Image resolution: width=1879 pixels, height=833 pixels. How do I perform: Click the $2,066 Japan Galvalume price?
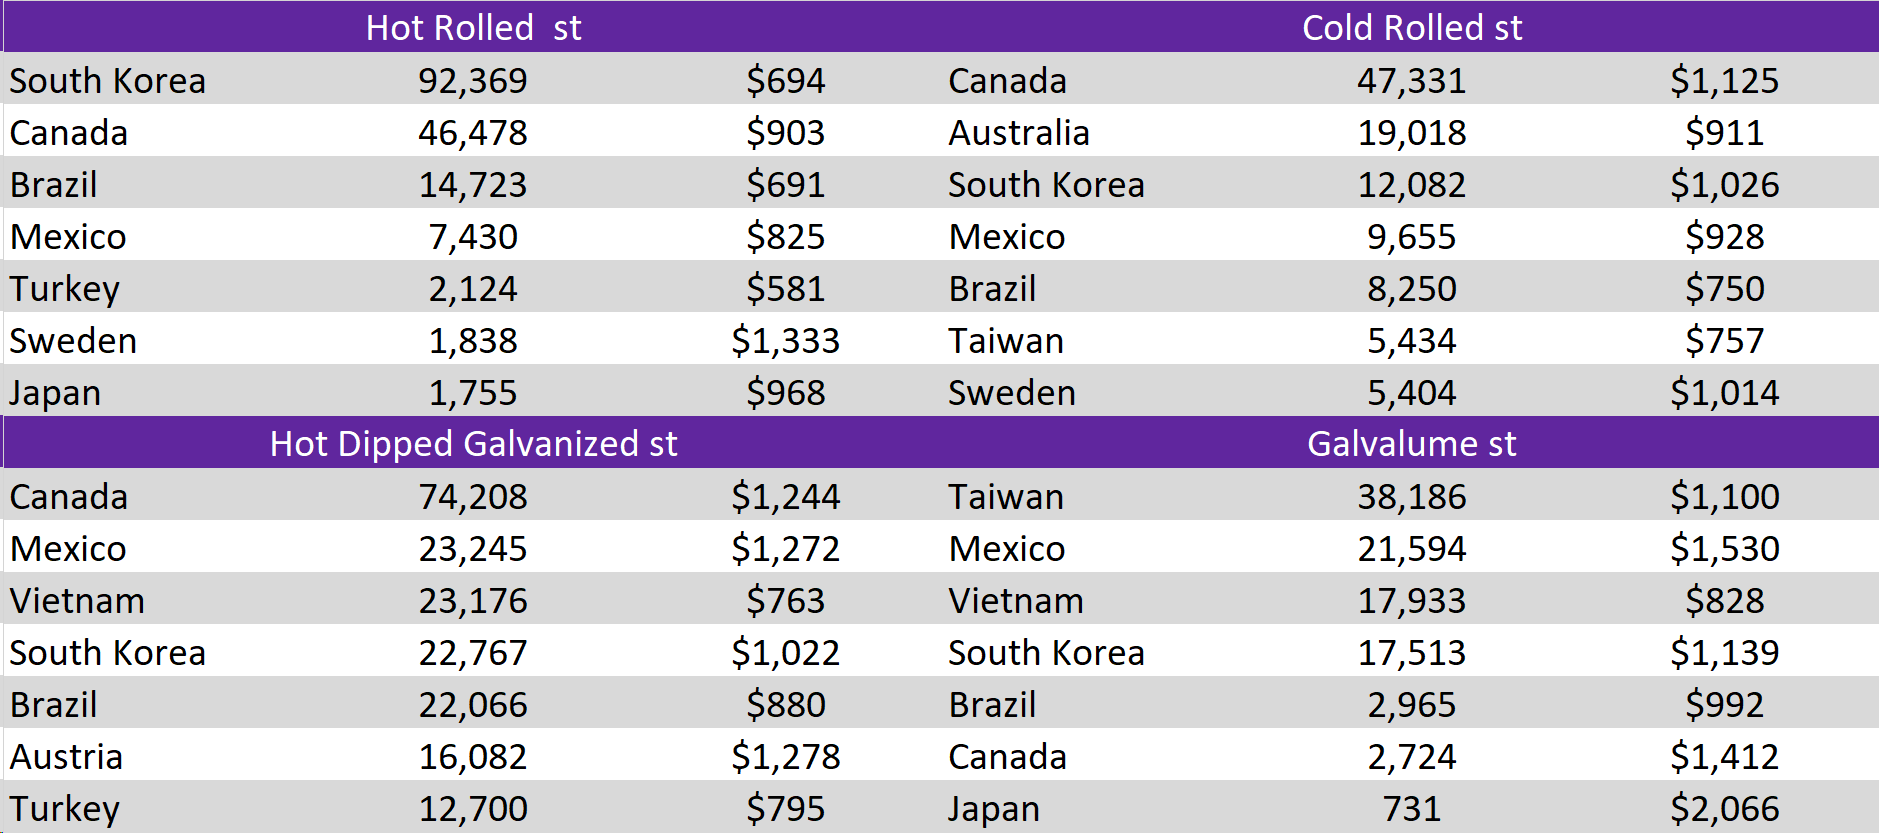(1724, 809)
